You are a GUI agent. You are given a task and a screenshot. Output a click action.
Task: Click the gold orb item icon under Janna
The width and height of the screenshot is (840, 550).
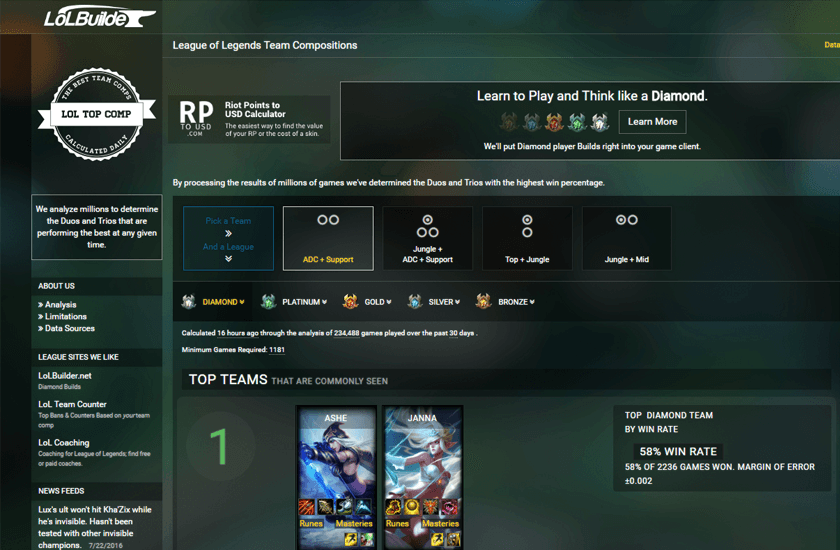point(412,507)
